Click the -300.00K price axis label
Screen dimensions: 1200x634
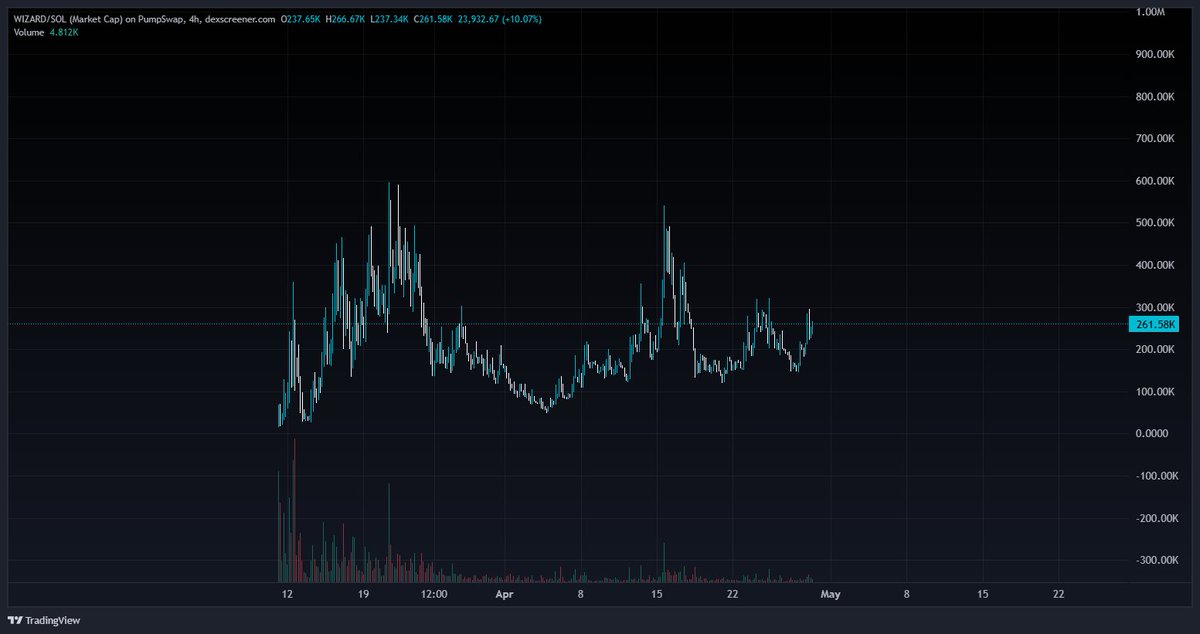1158,560
